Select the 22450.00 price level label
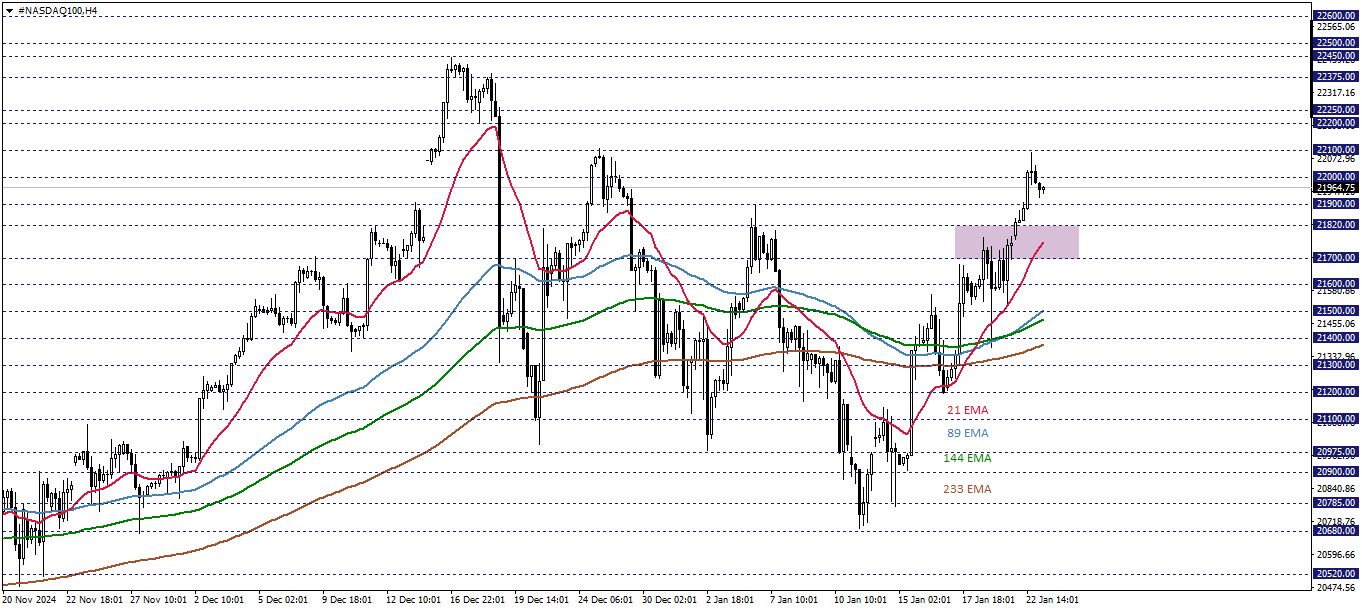 click(x=1336, y=56)
